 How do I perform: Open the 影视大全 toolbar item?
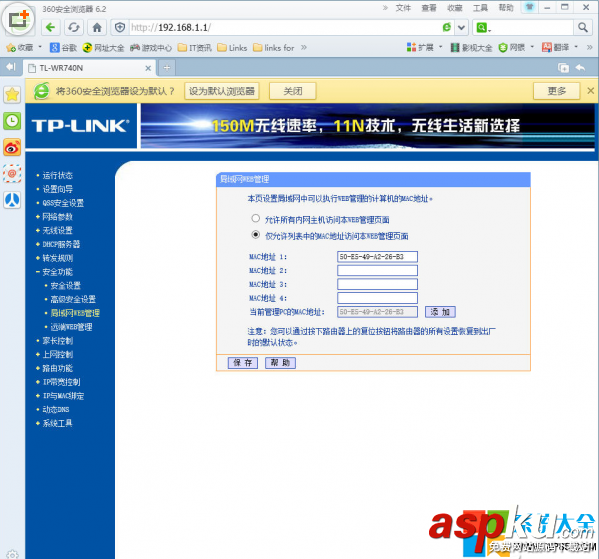click(471, 47)
